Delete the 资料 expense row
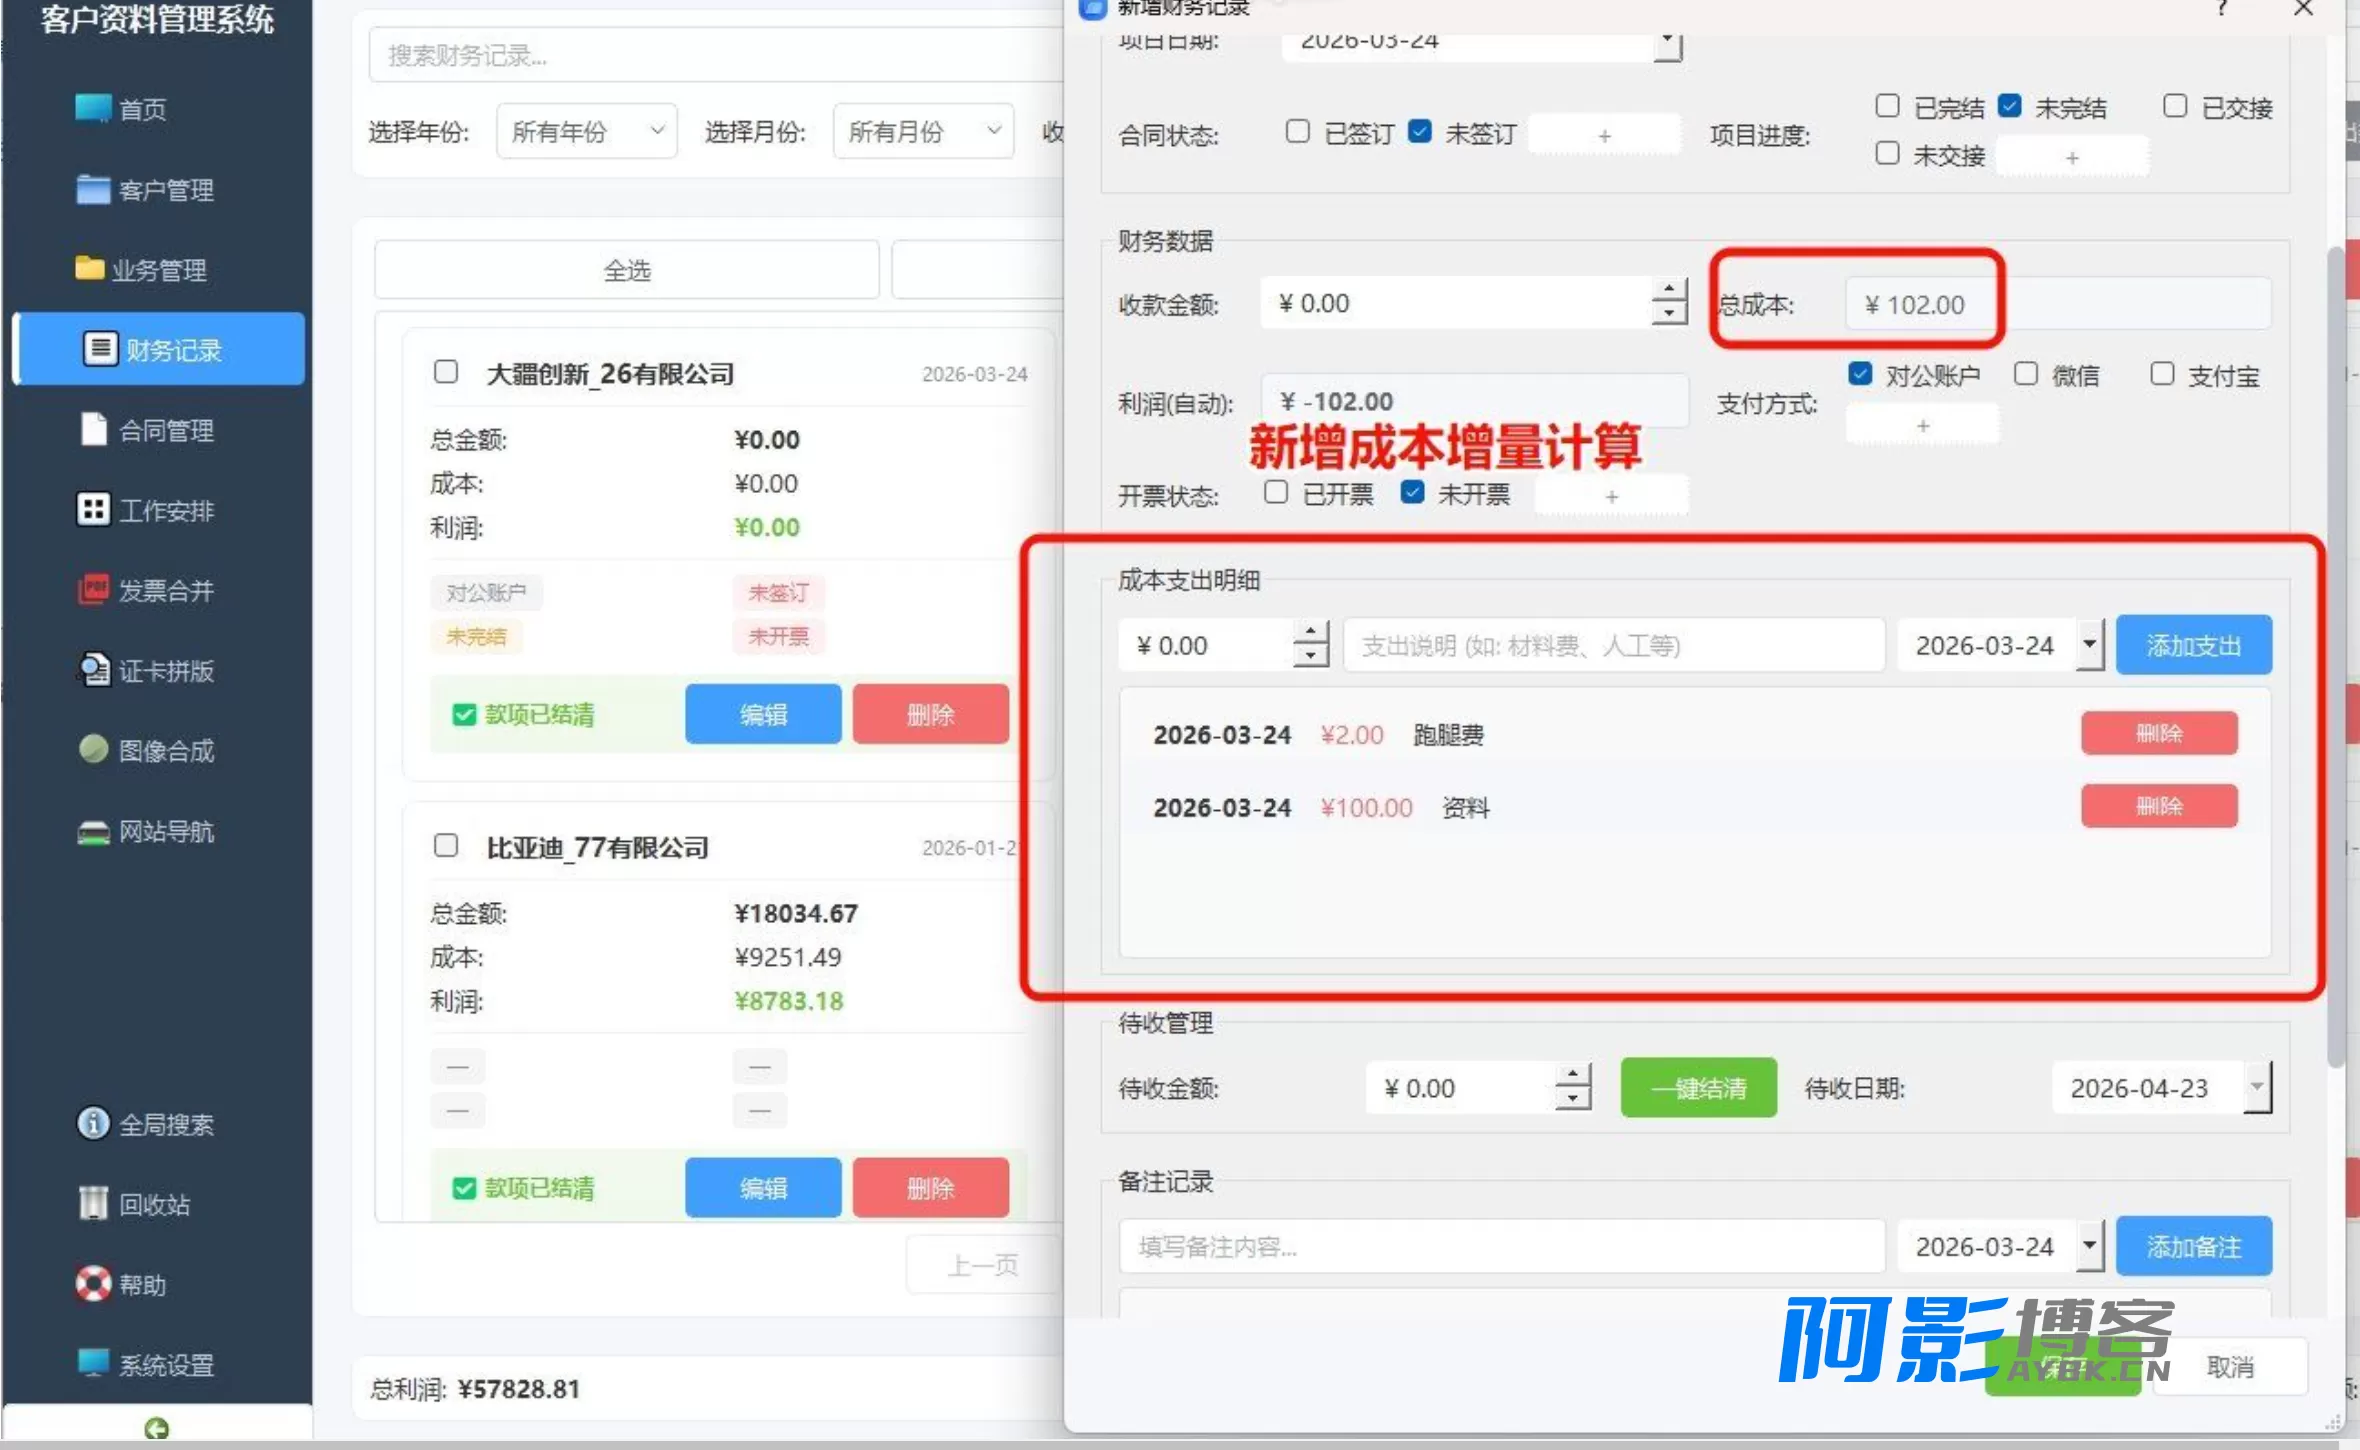 [x=2159, y=805]
